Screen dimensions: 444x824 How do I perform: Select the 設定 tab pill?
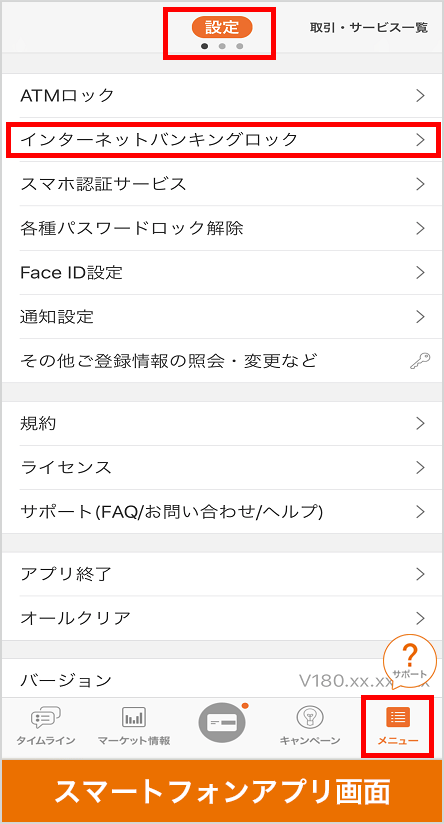pyautogui.click(x=222, y=27)
